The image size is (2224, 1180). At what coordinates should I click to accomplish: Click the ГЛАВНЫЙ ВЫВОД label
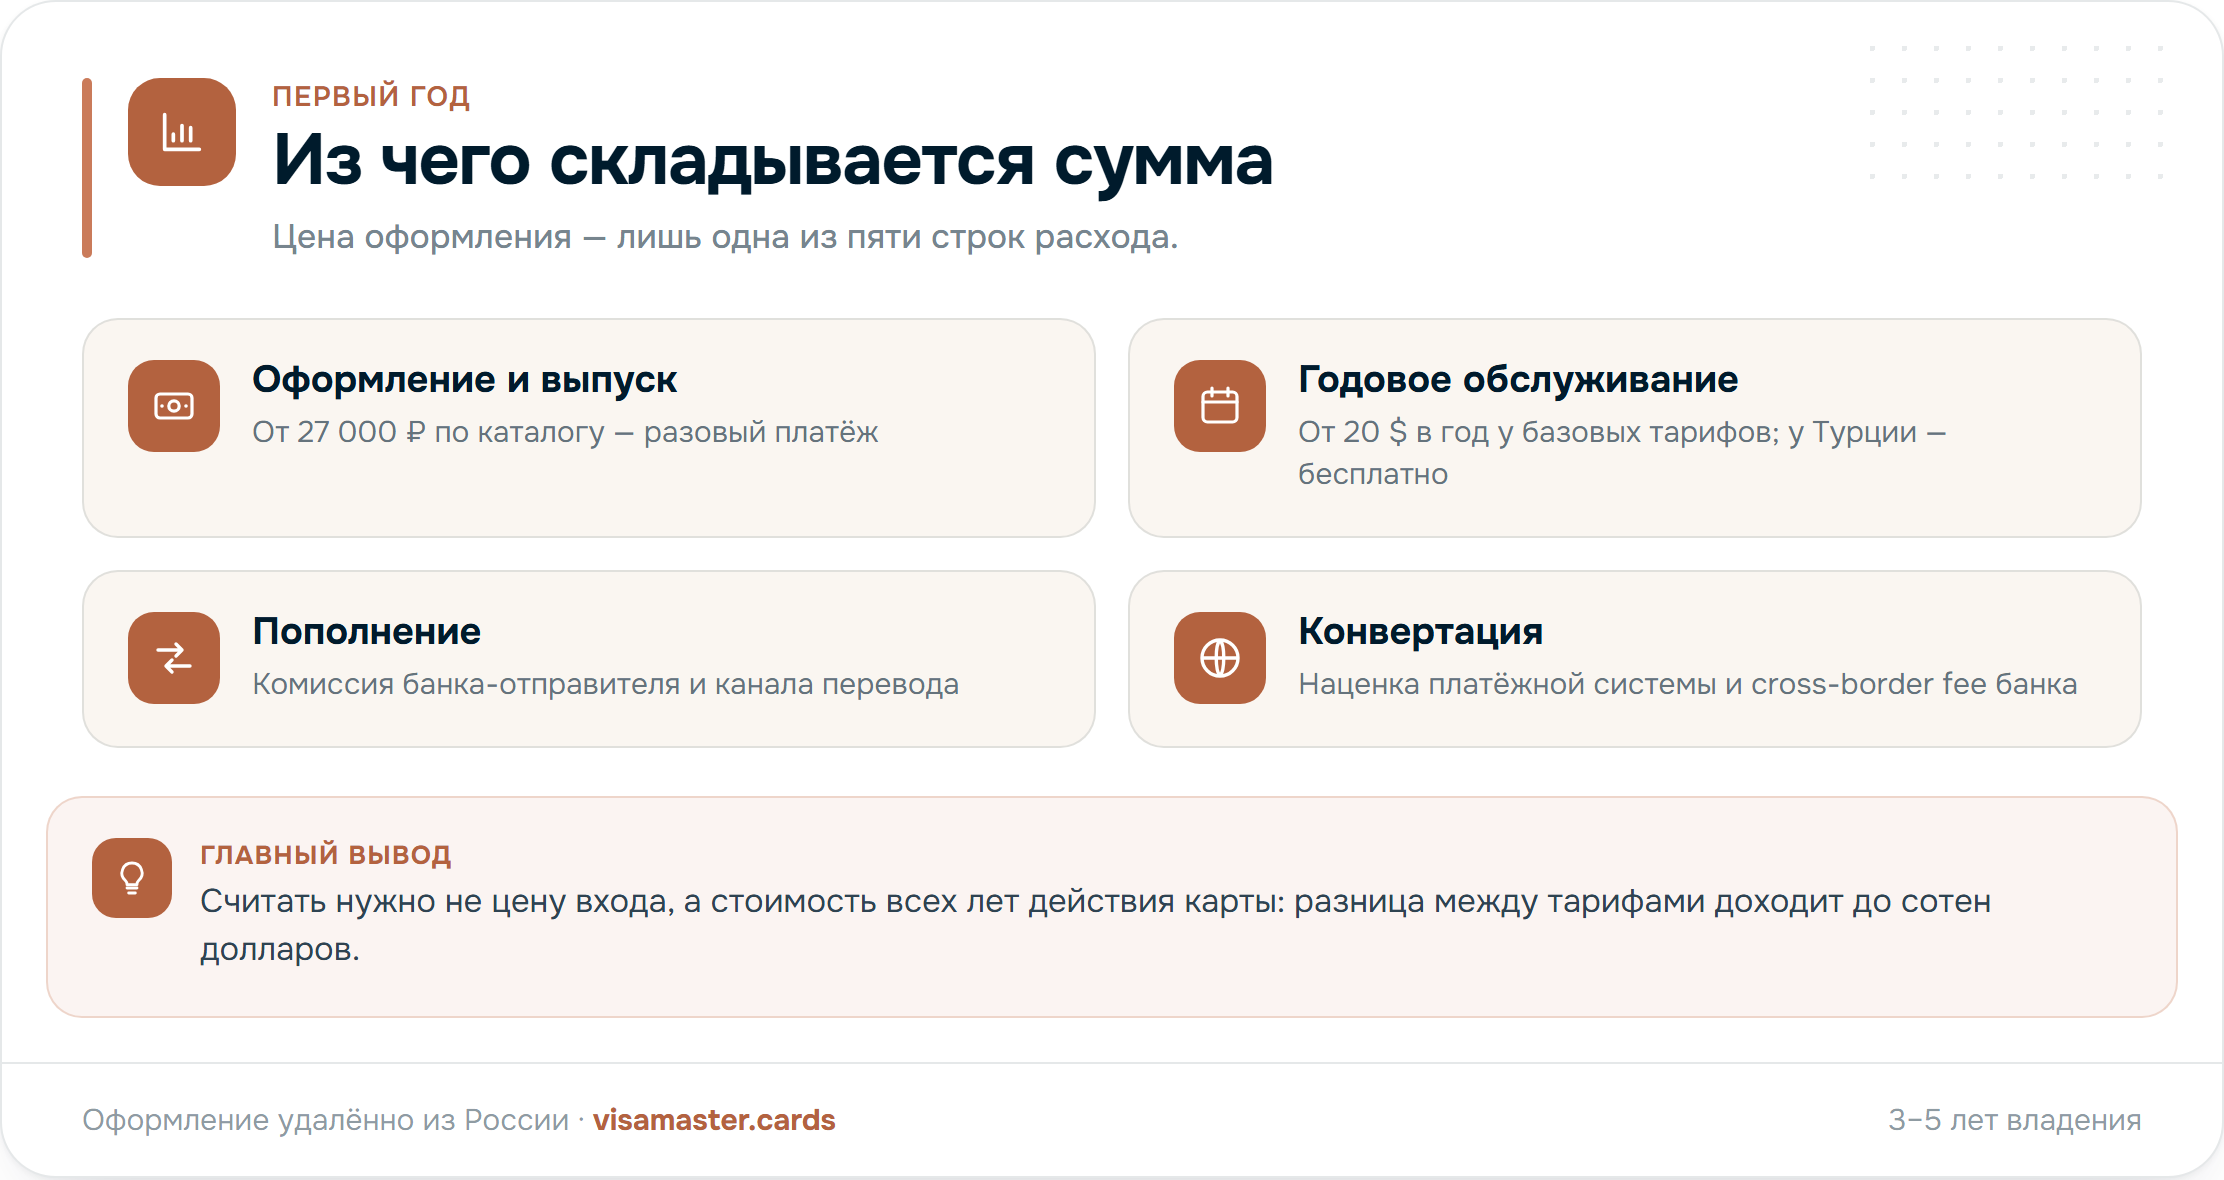[x=326, y=855]
